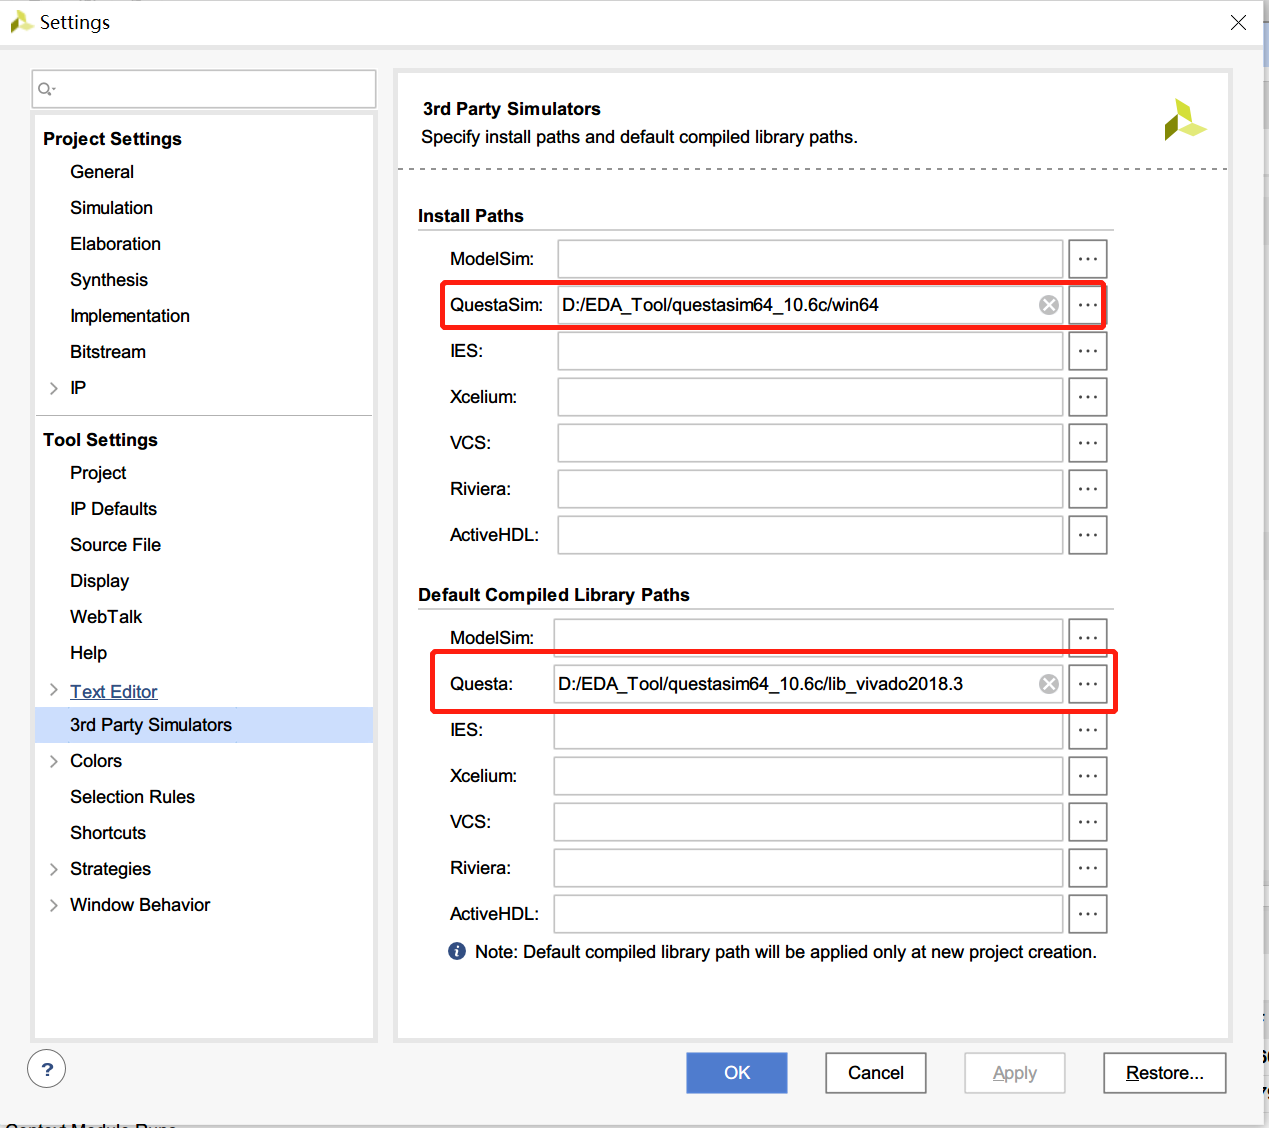The width and height of the screenshot is (1269, 1128).
Task: Open Simulation settings page
Action: 111,208
